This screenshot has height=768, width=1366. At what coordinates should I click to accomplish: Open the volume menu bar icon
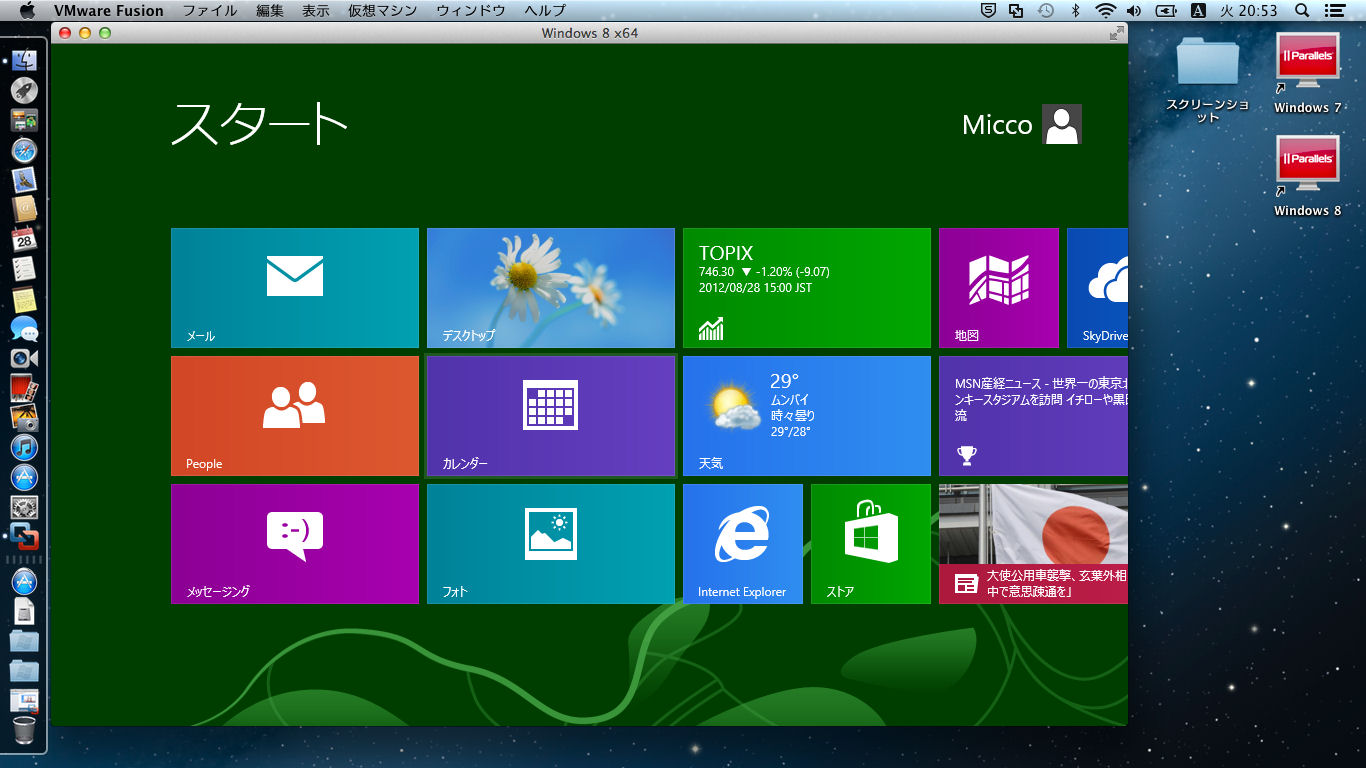1134,10
